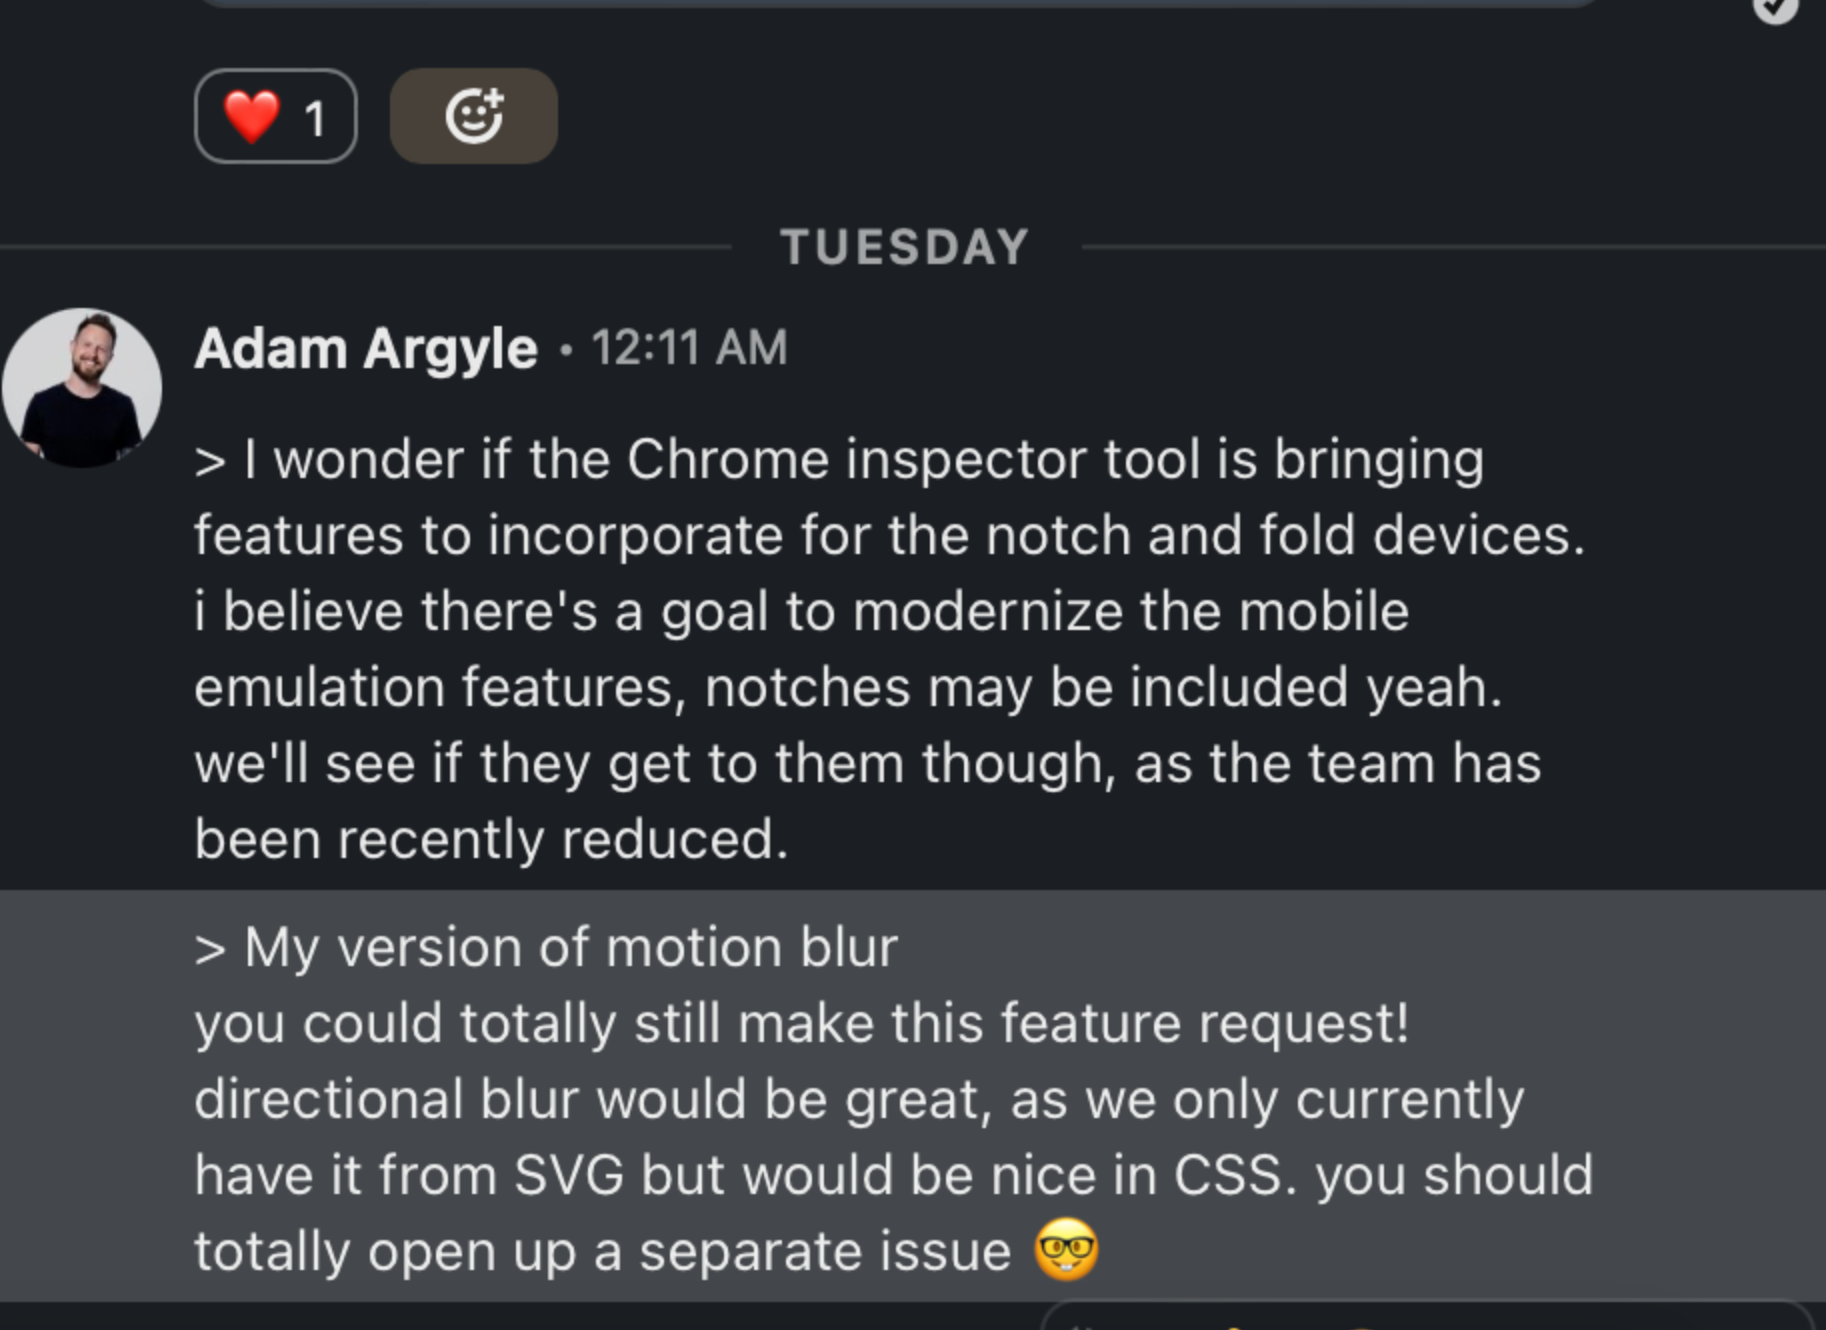The width and height of the screenshot is (1826, 1330).
Task: Click the read-receipt checkmark icon
Action: (1775, 8)
